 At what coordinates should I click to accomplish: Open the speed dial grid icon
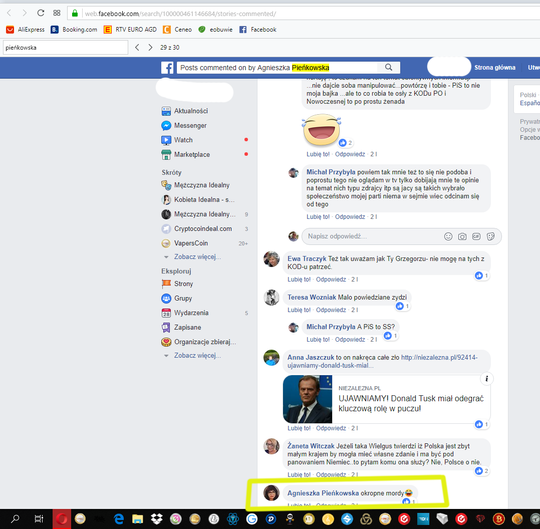[57, 13]
